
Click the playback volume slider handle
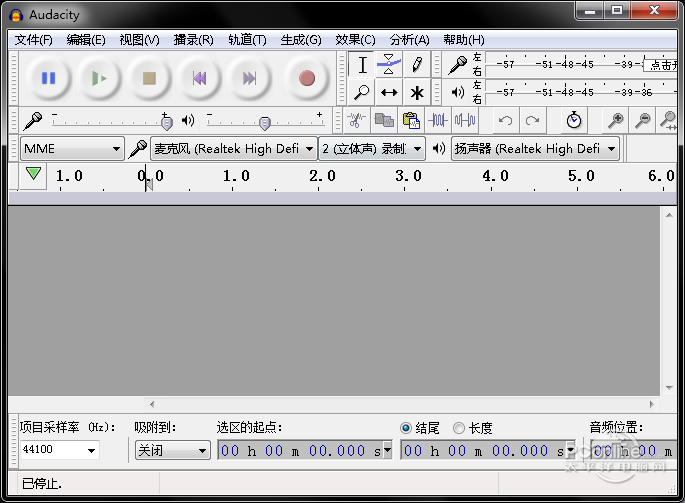click(264, 123)
